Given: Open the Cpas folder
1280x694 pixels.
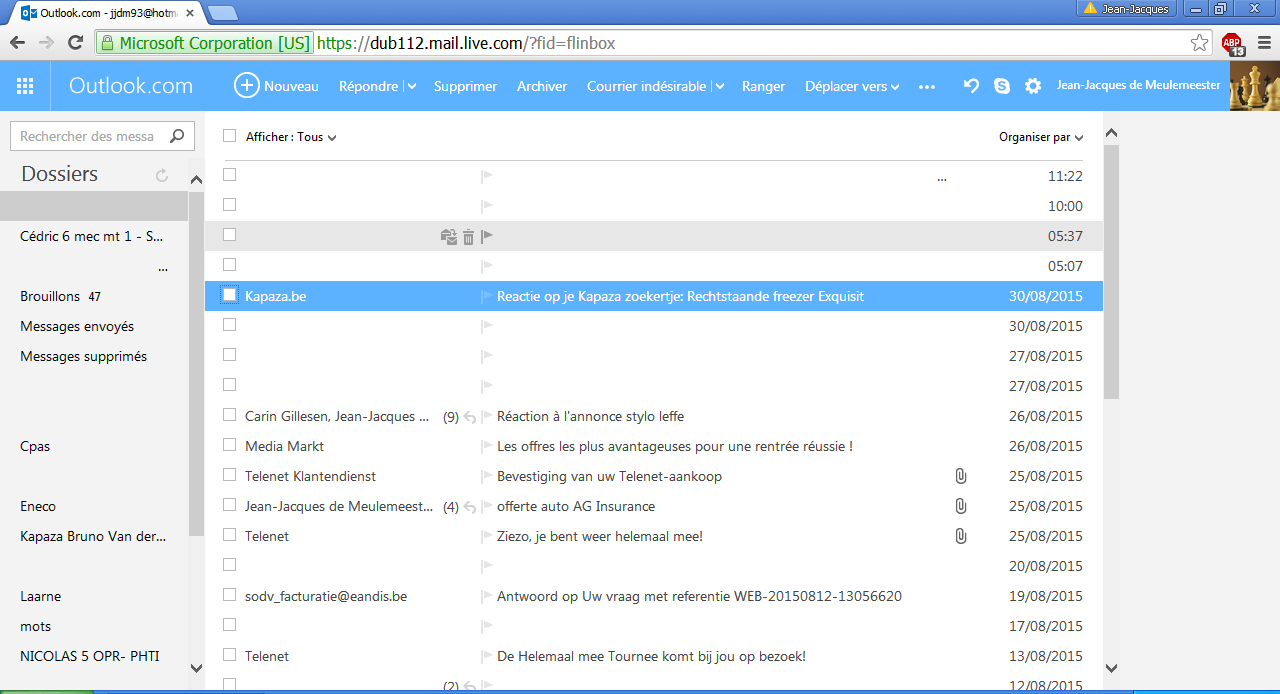Looking at the screenshot, I should (x=35, y=446).
